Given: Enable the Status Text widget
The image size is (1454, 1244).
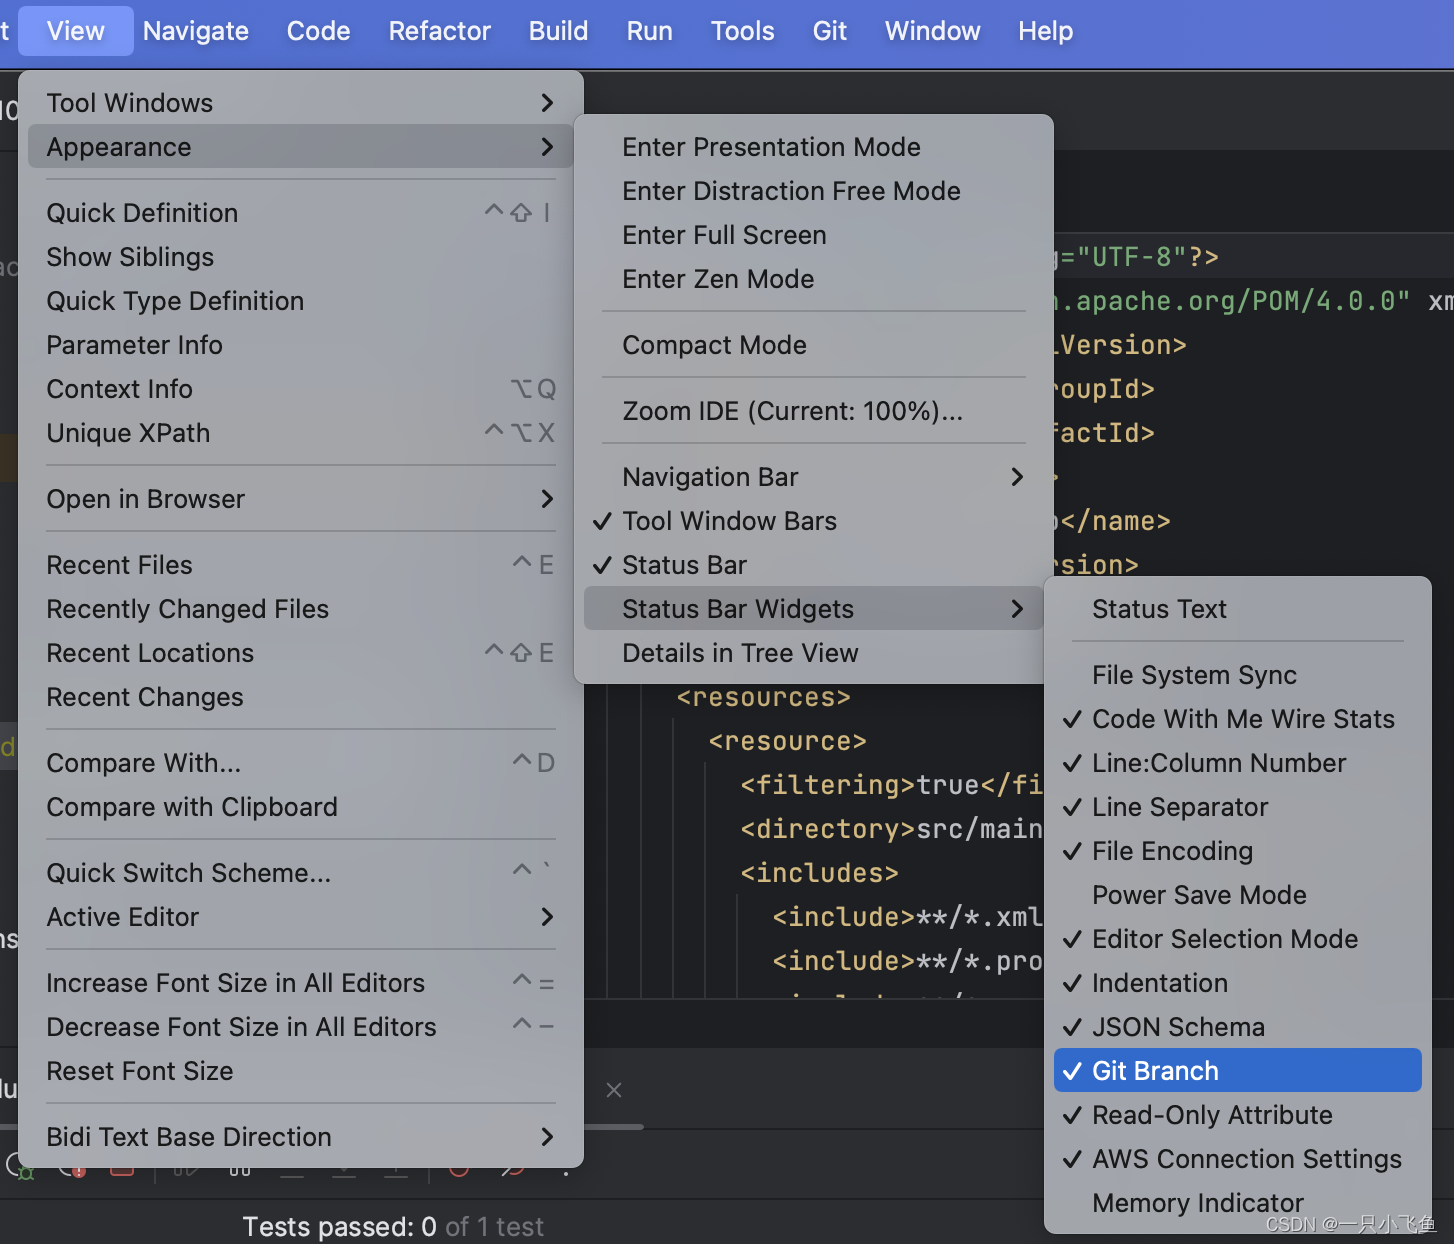Looking at the screenshot, I should tap(1238, 609).
